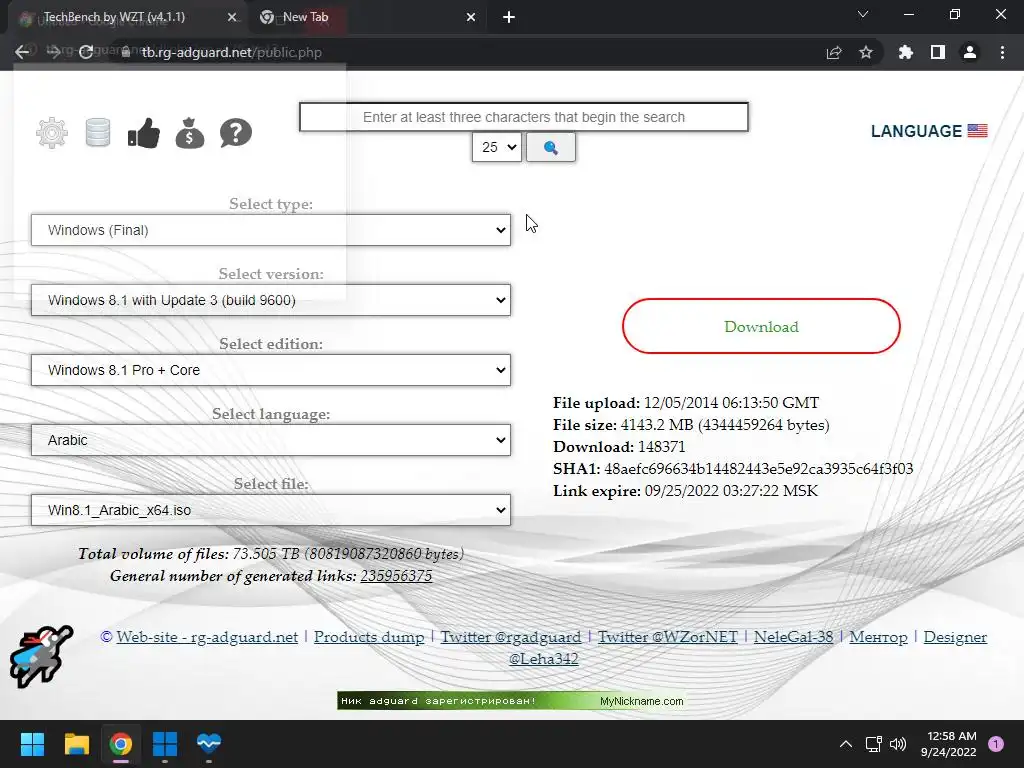Viewport: 1024px width, 768px height.
Task: Close the TechBench by WZT tab
Action: 232,18
